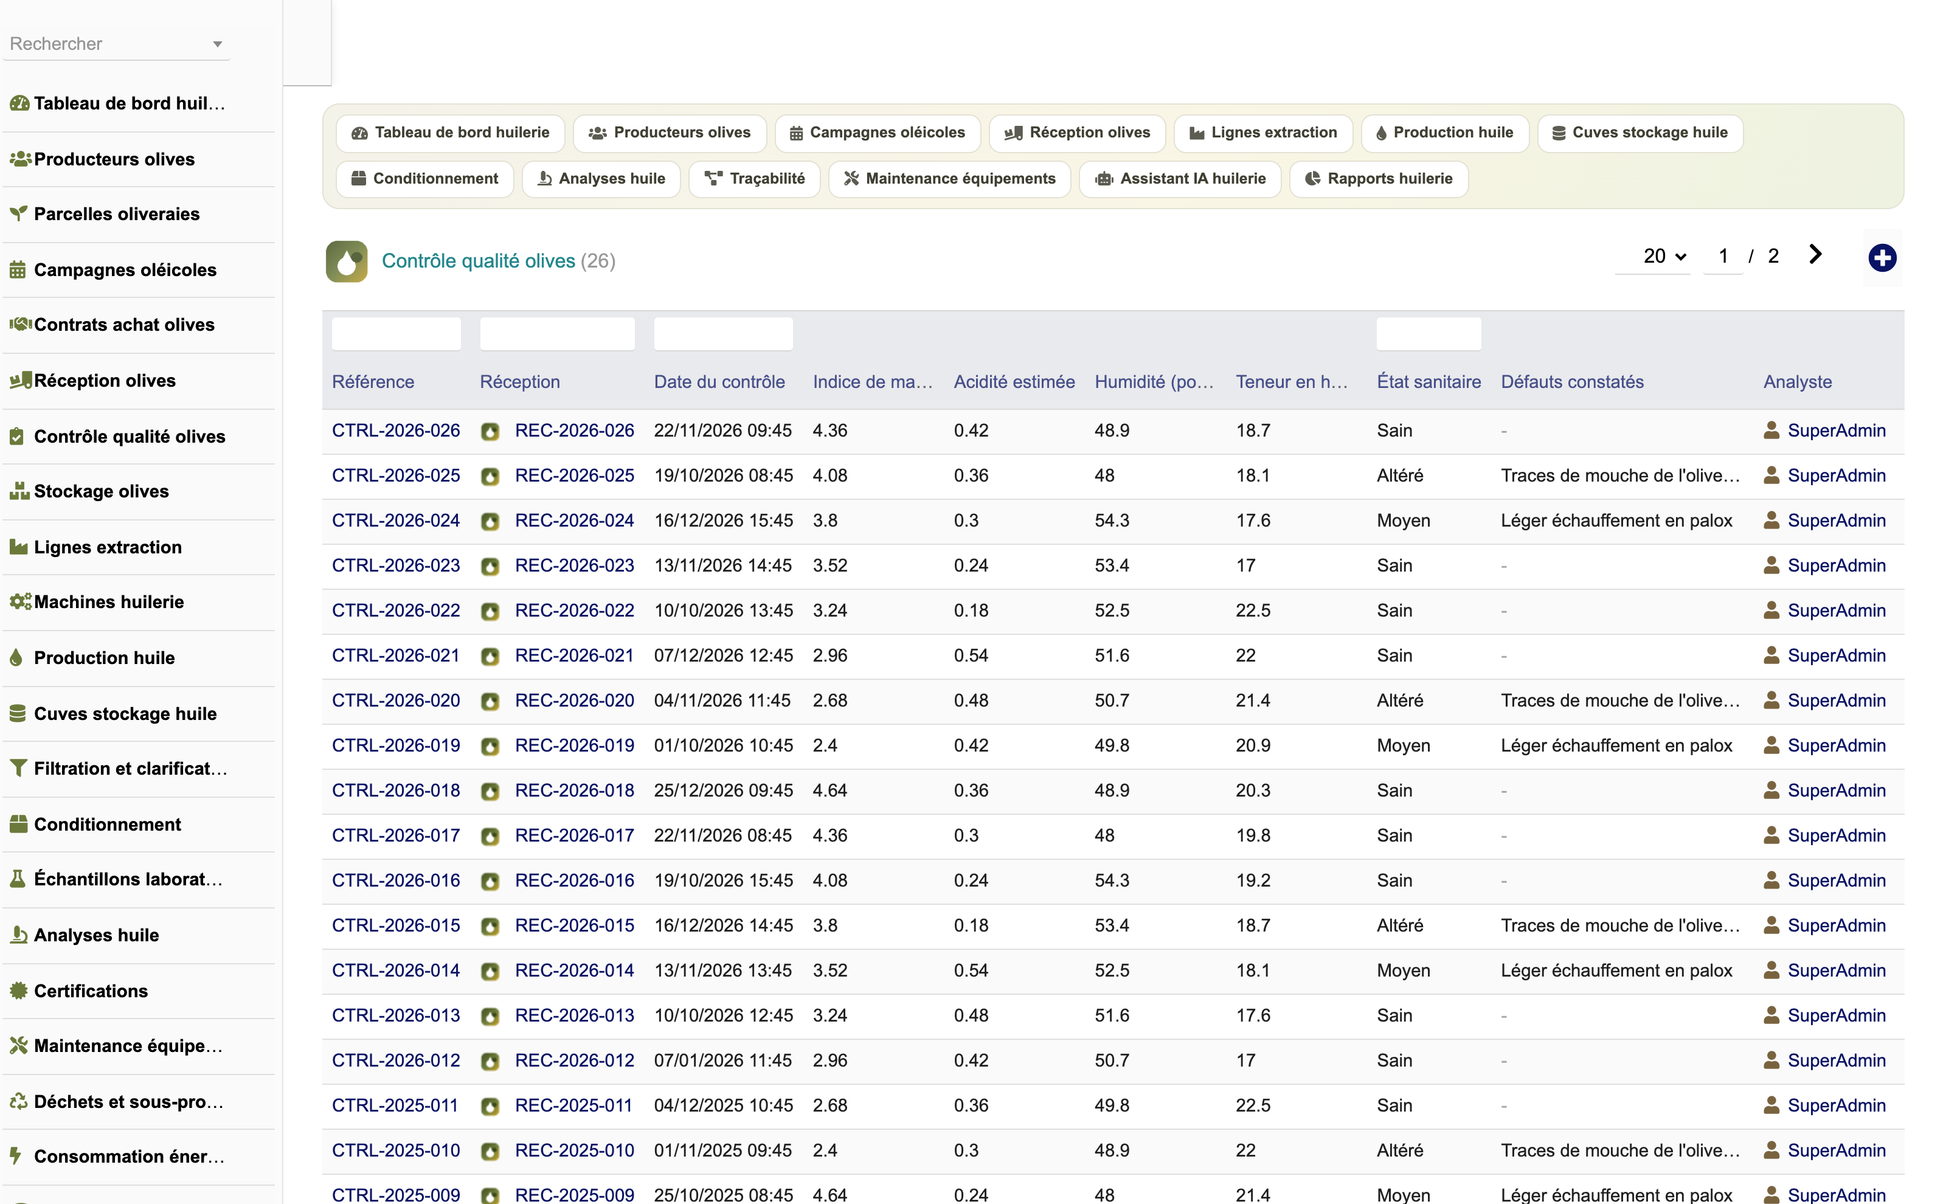The image size is (1946, 1204).
Task: Open the Lignes extraction tab
Action: click(x=1263, y=133)
